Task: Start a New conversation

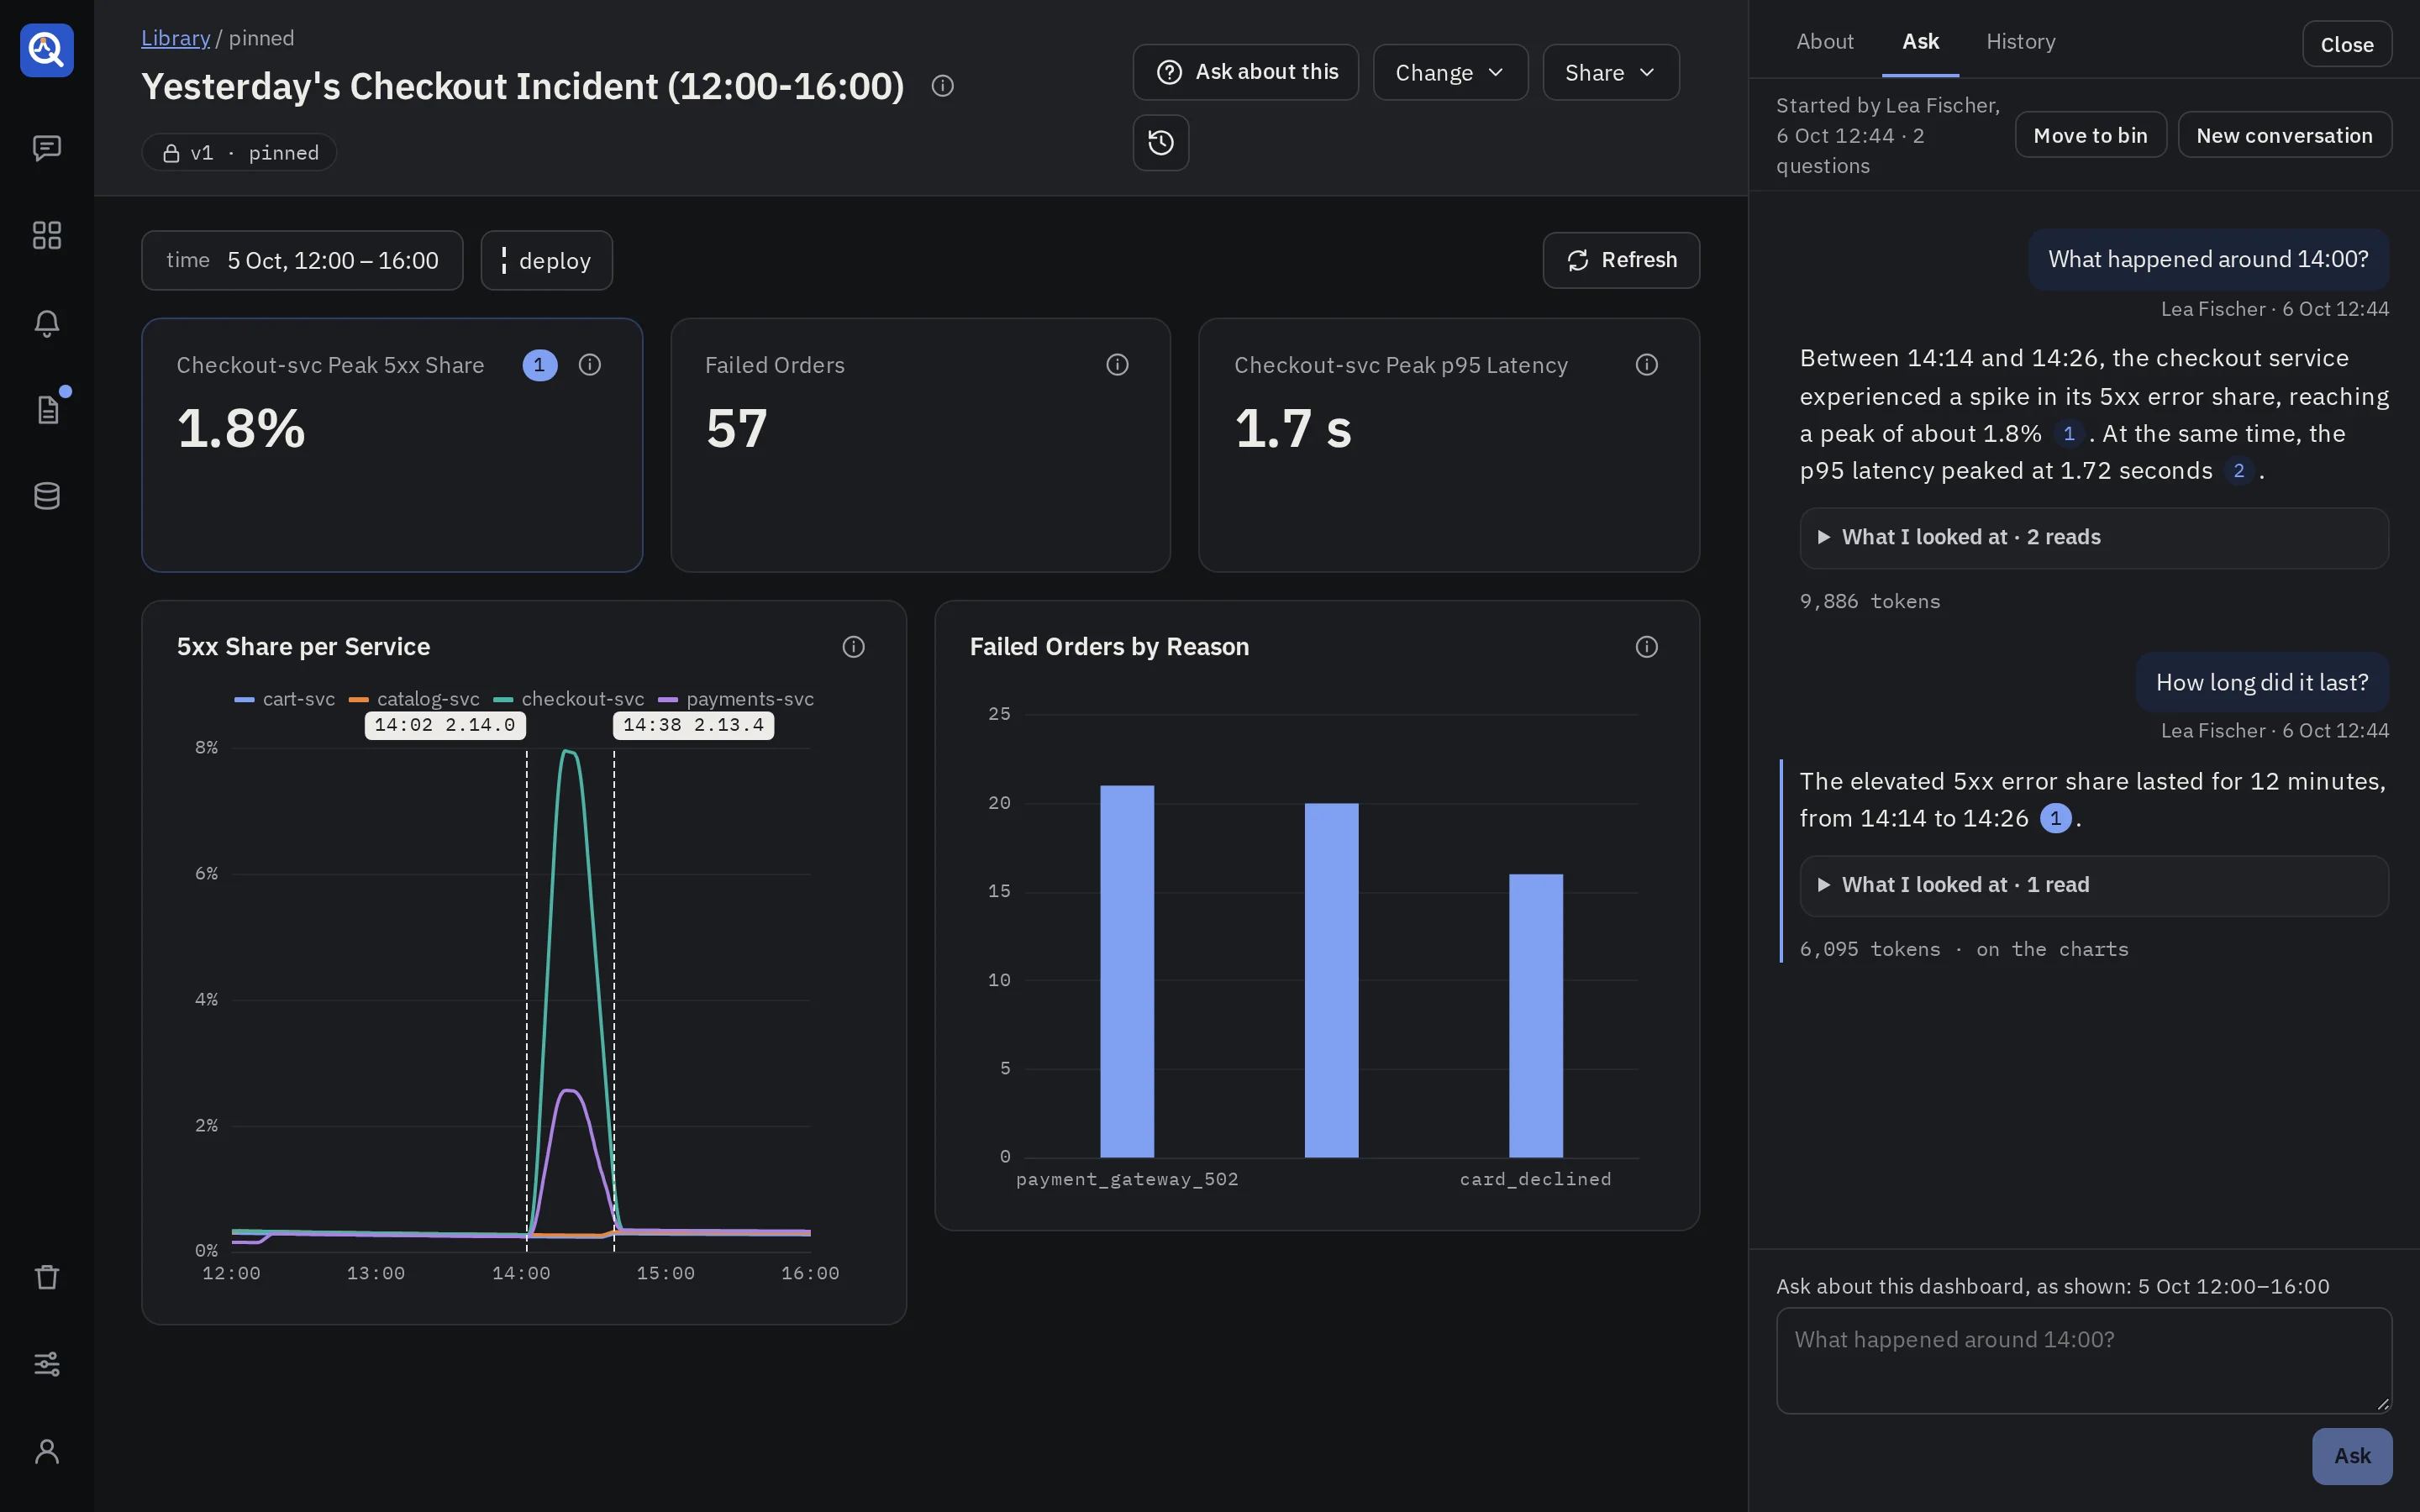Action: point(2284,135)
